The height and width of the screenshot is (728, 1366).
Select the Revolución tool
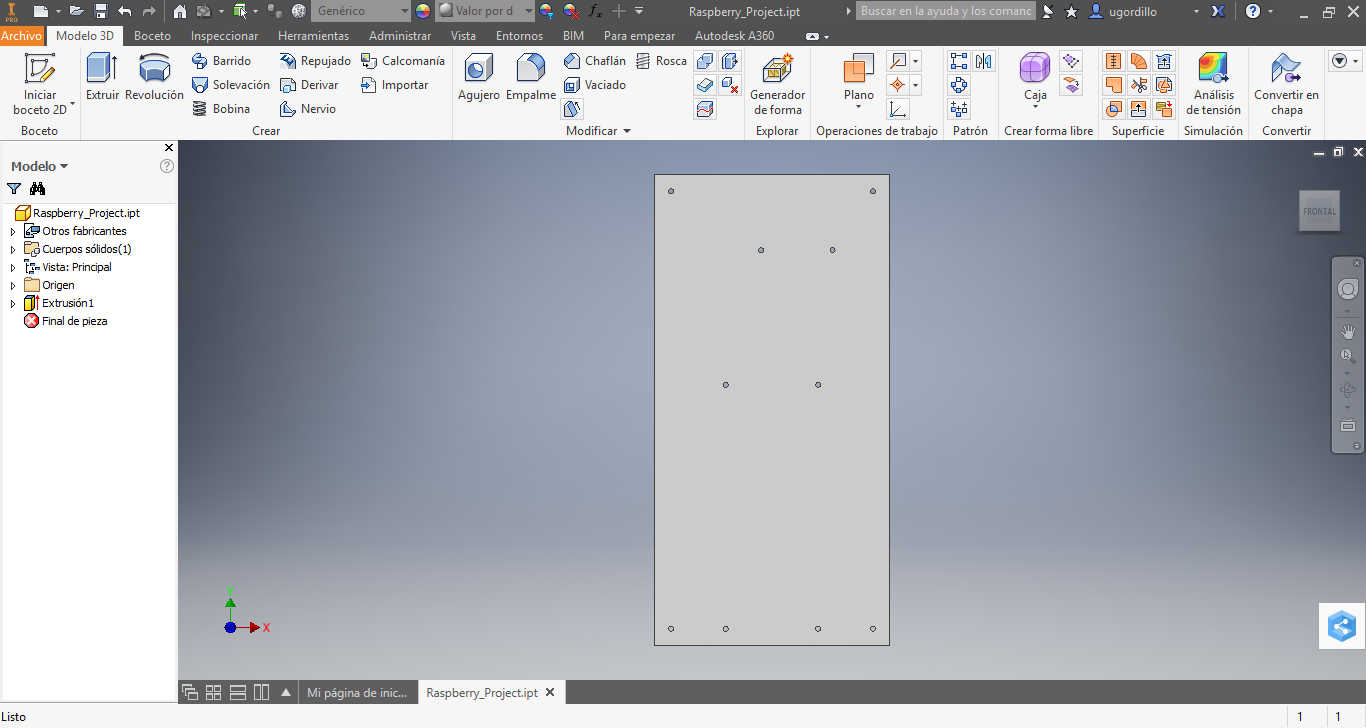click(154, 77)
